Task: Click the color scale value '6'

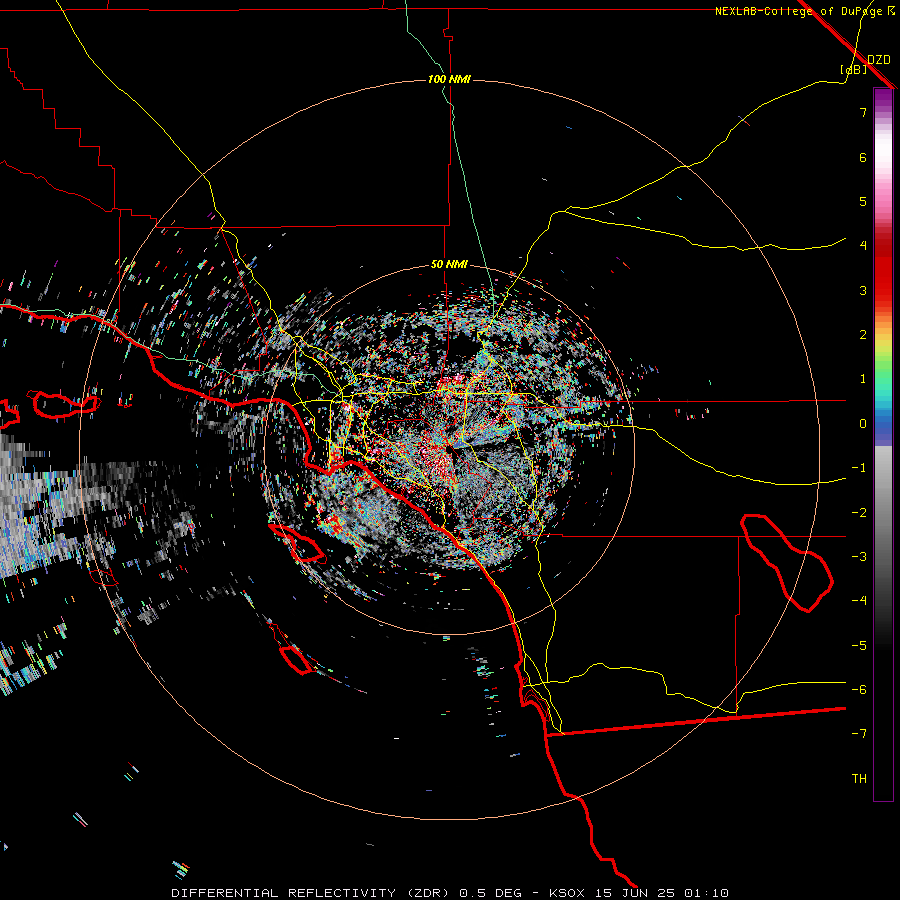Action: pos(863,157)
